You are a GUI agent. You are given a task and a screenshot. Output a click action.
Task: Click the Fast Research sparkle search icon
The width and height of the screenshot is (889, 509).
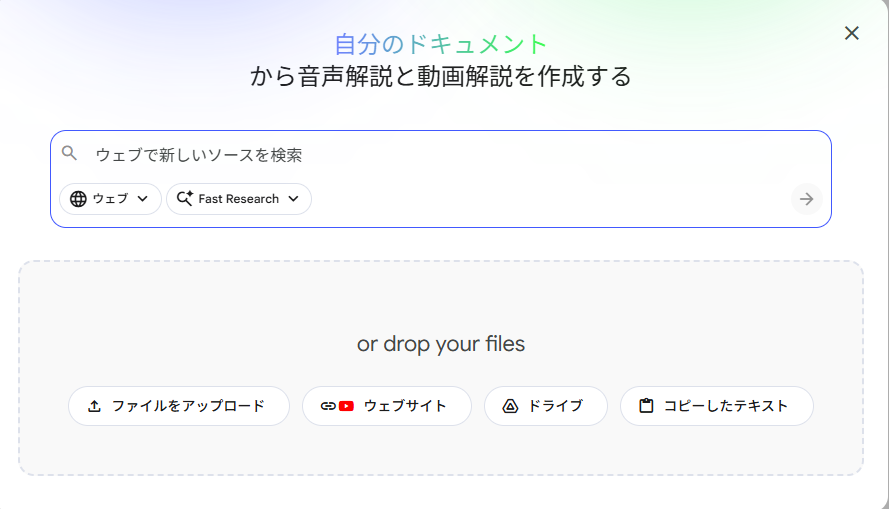185,199
